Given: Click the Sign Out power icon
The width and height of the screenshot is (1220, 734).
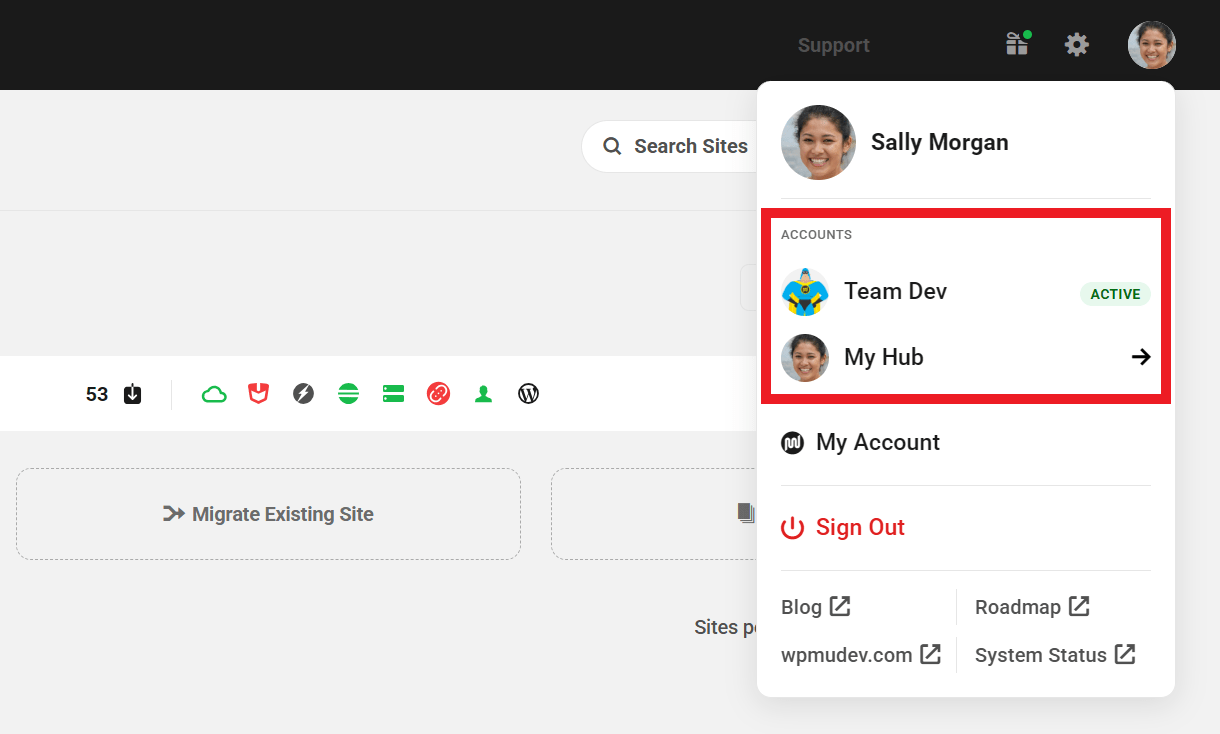Looking at the screenshot, I should [x=792, y=527].
